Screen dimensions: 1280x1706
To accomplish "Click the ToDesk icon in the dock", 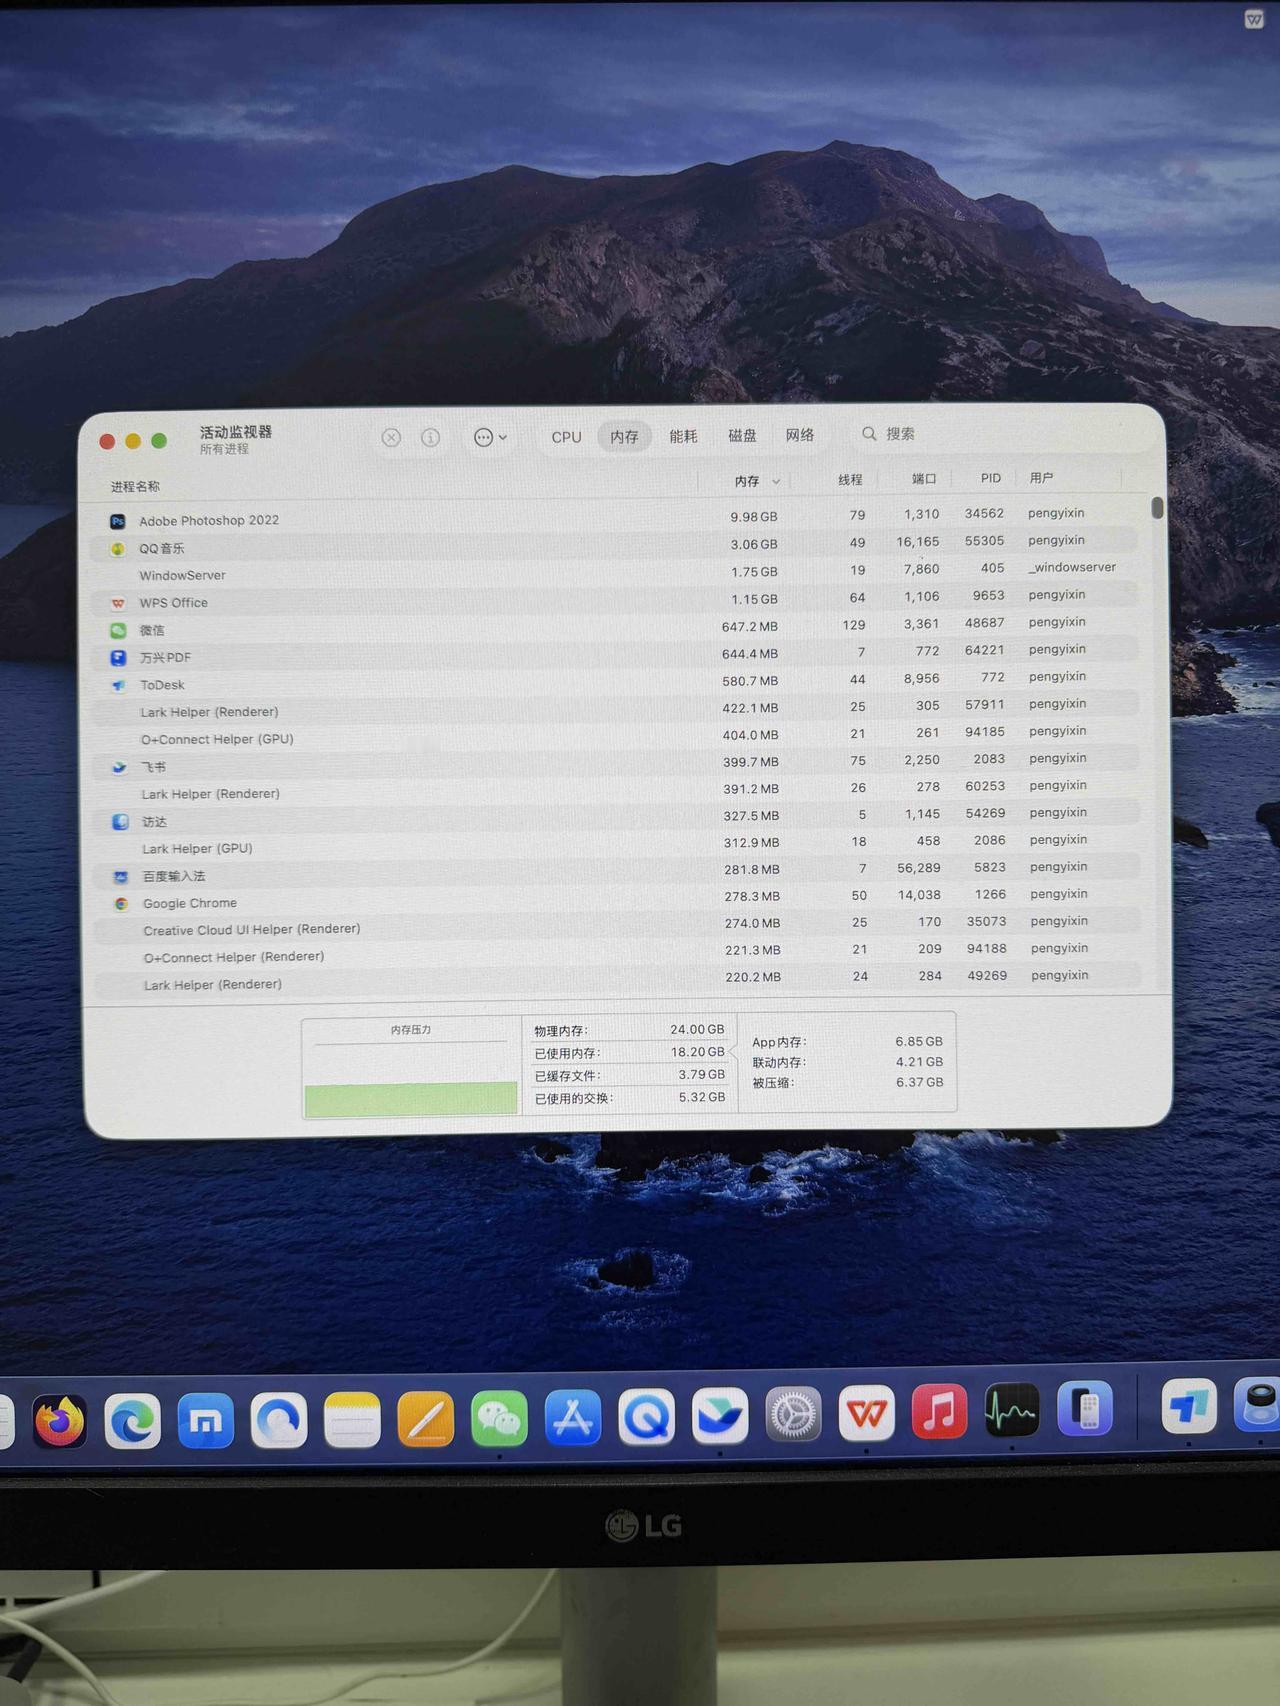I will coord(1188,1407).
